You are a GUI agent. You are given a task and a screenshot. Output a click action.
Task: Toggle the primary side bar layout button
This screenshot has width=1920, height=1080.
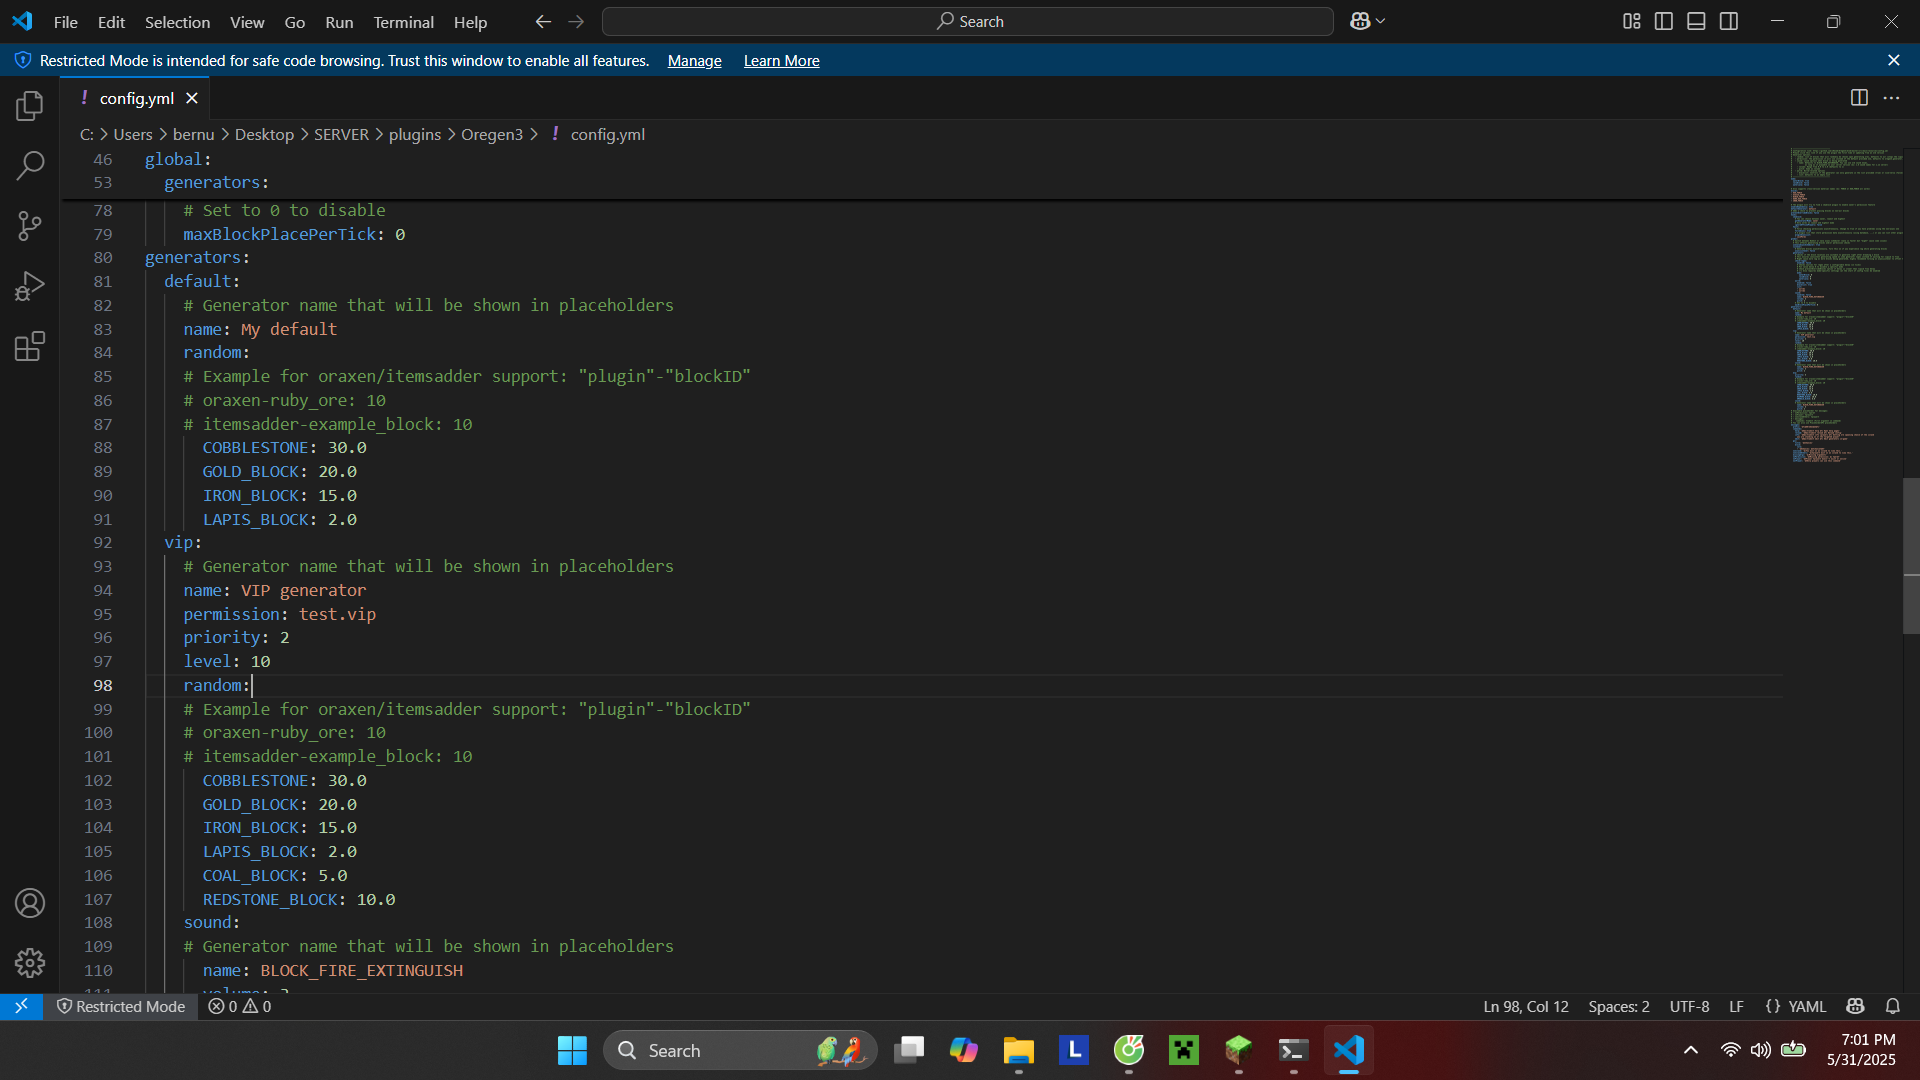click(1664, 21)
